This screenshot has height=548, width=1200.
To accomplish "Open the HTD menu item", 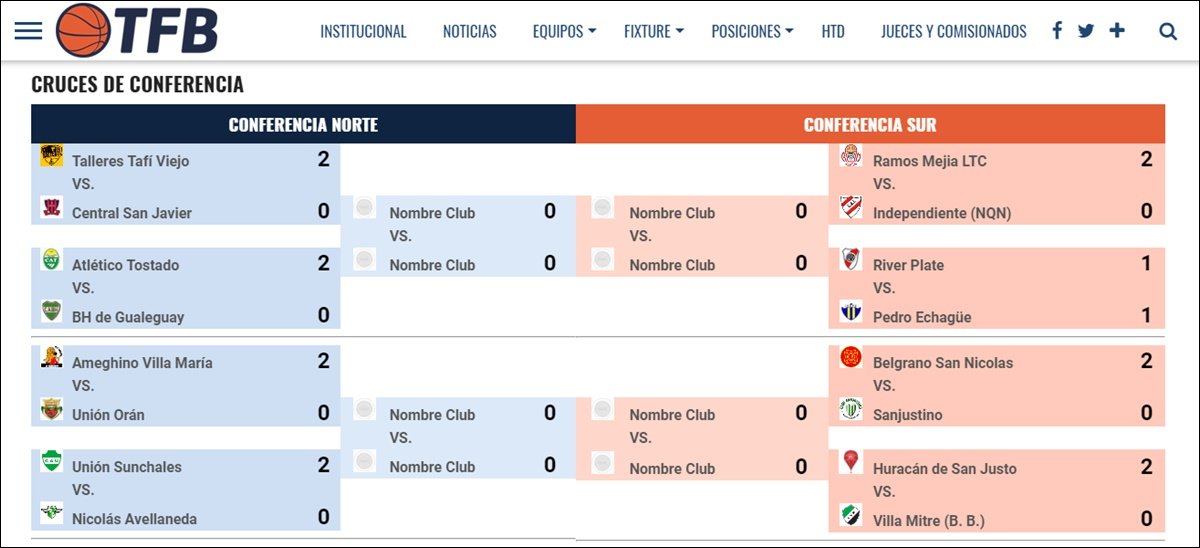I will click(x=833, y=31).
